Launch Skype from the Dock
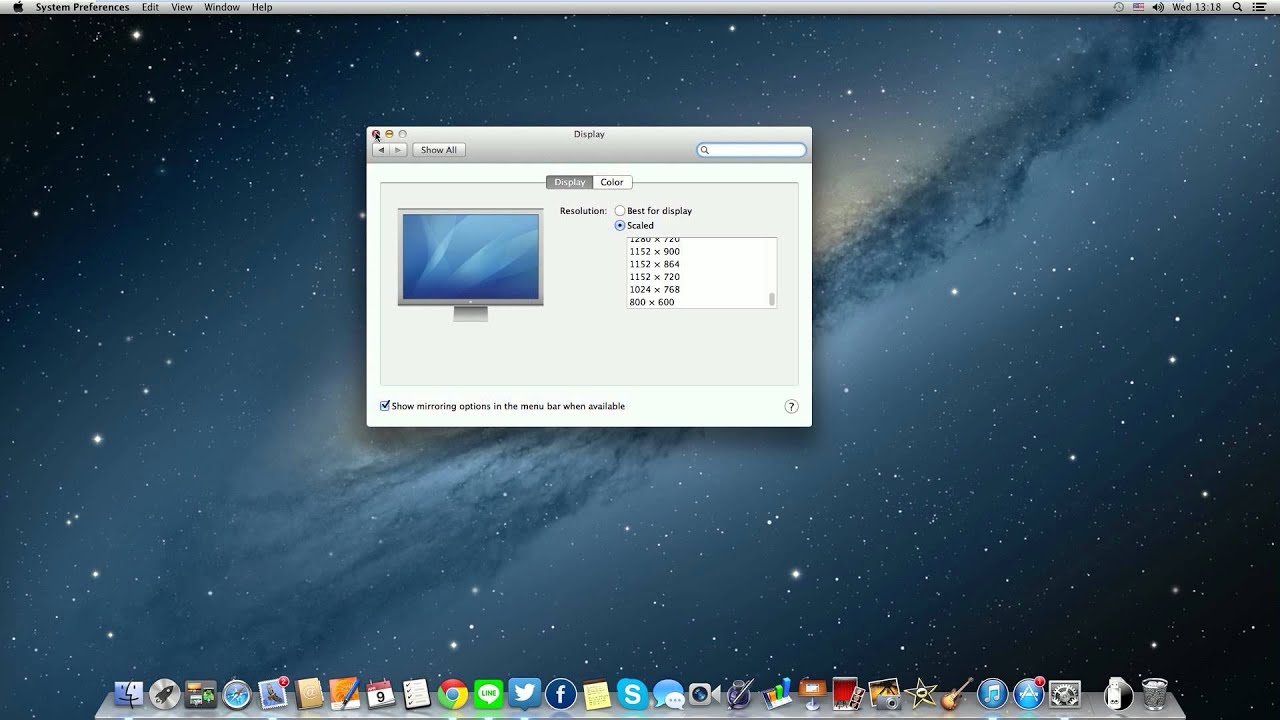The width and height of the screenshot is (1280, 720). pos(632,693)
